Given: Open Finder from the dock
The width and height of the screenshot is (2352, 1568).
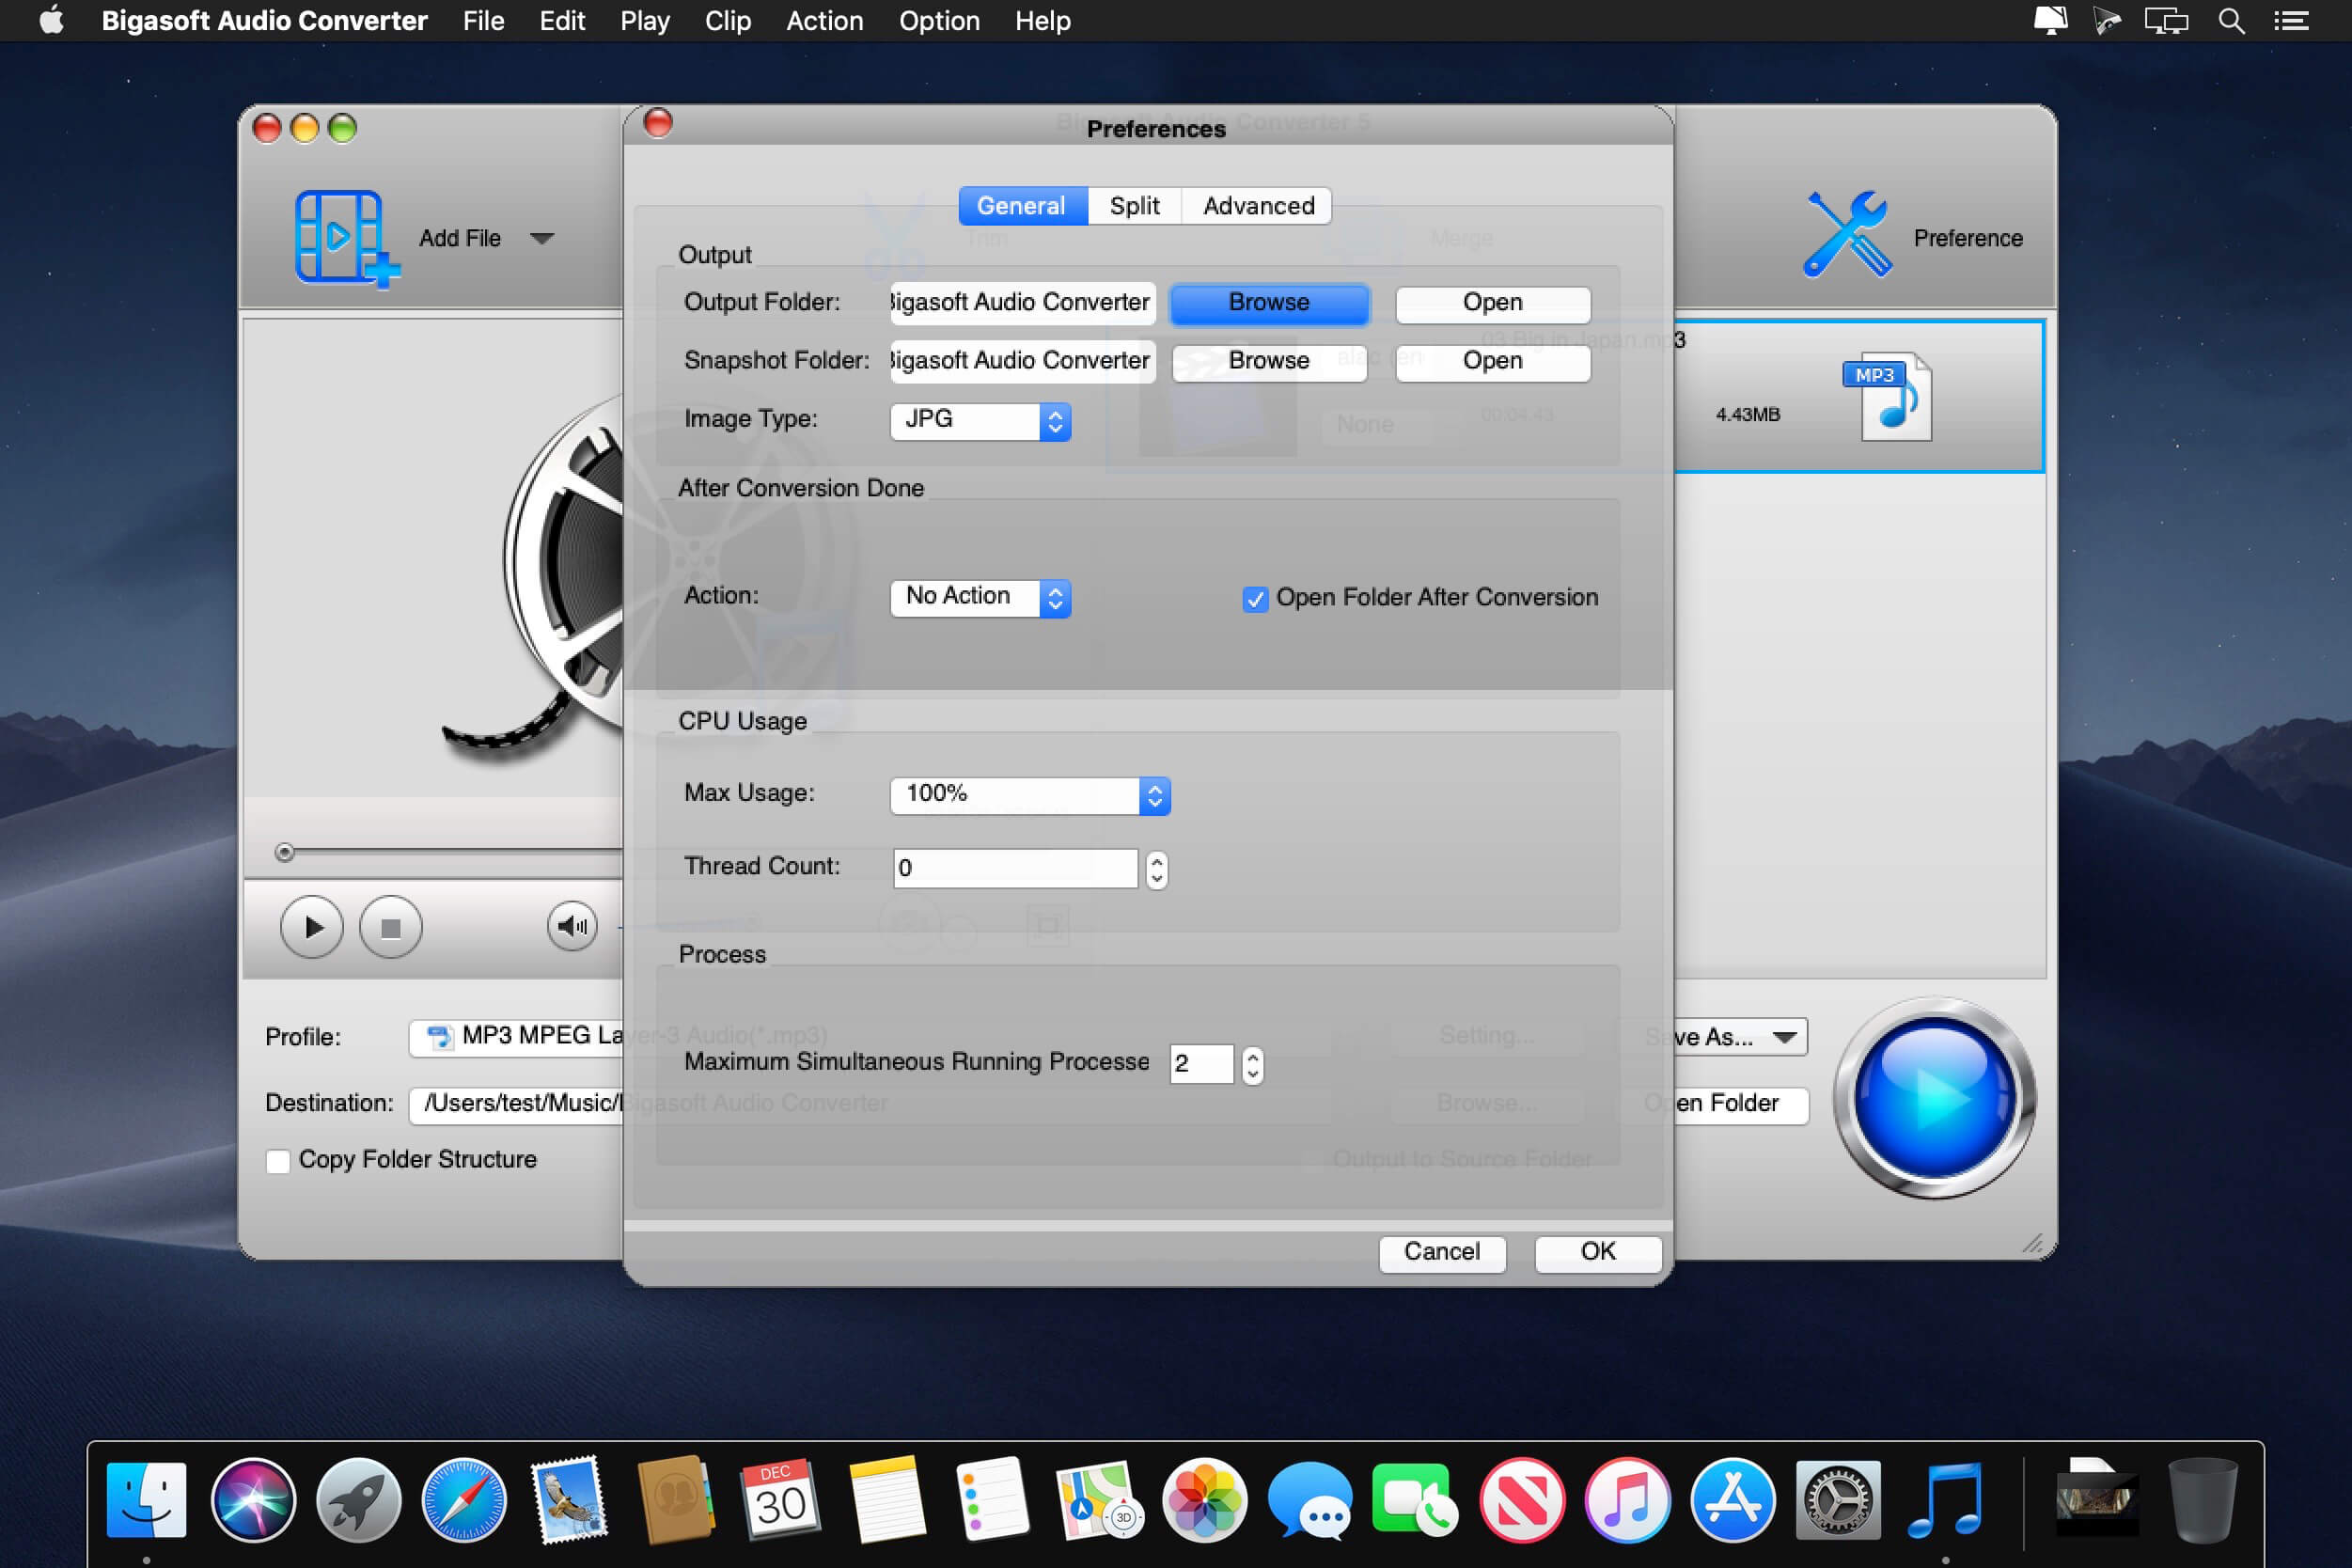Looking at the screenshot, I should click(x=146, y=1500).
